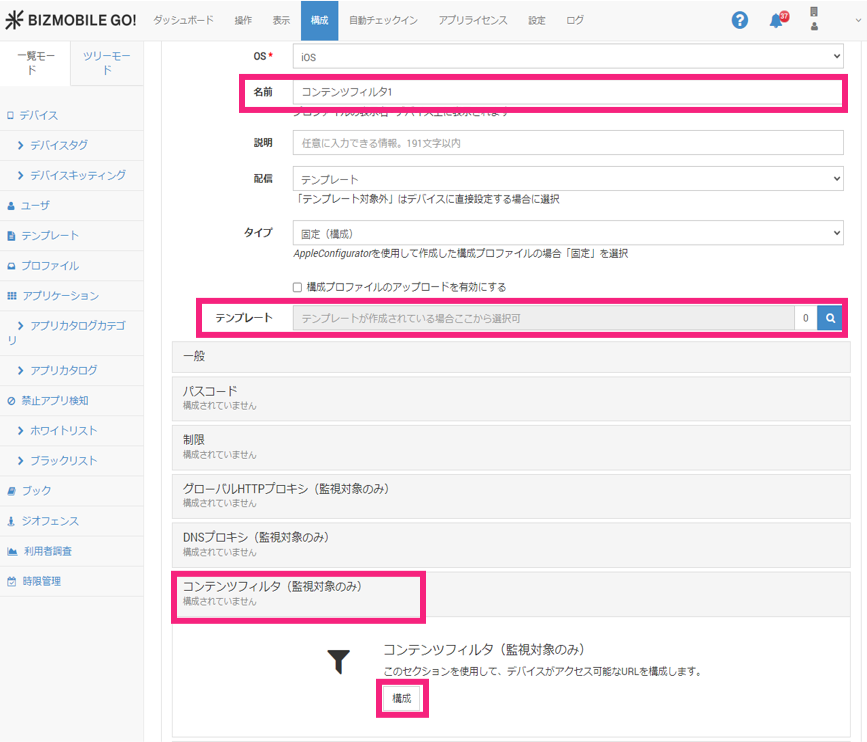Open 禁止アプリ検知 in the sidebar

click(x=54, y=400)
